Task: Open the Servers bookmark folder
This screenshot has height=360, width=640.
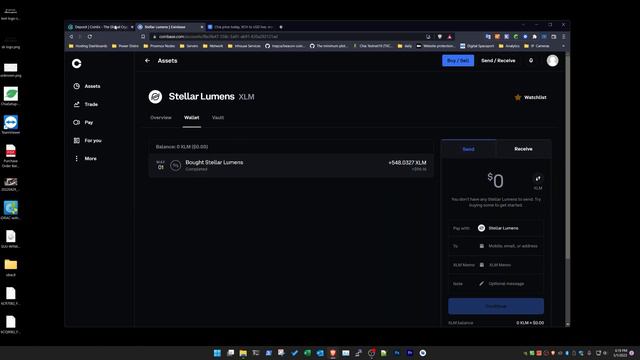Action: click(189, 46)
